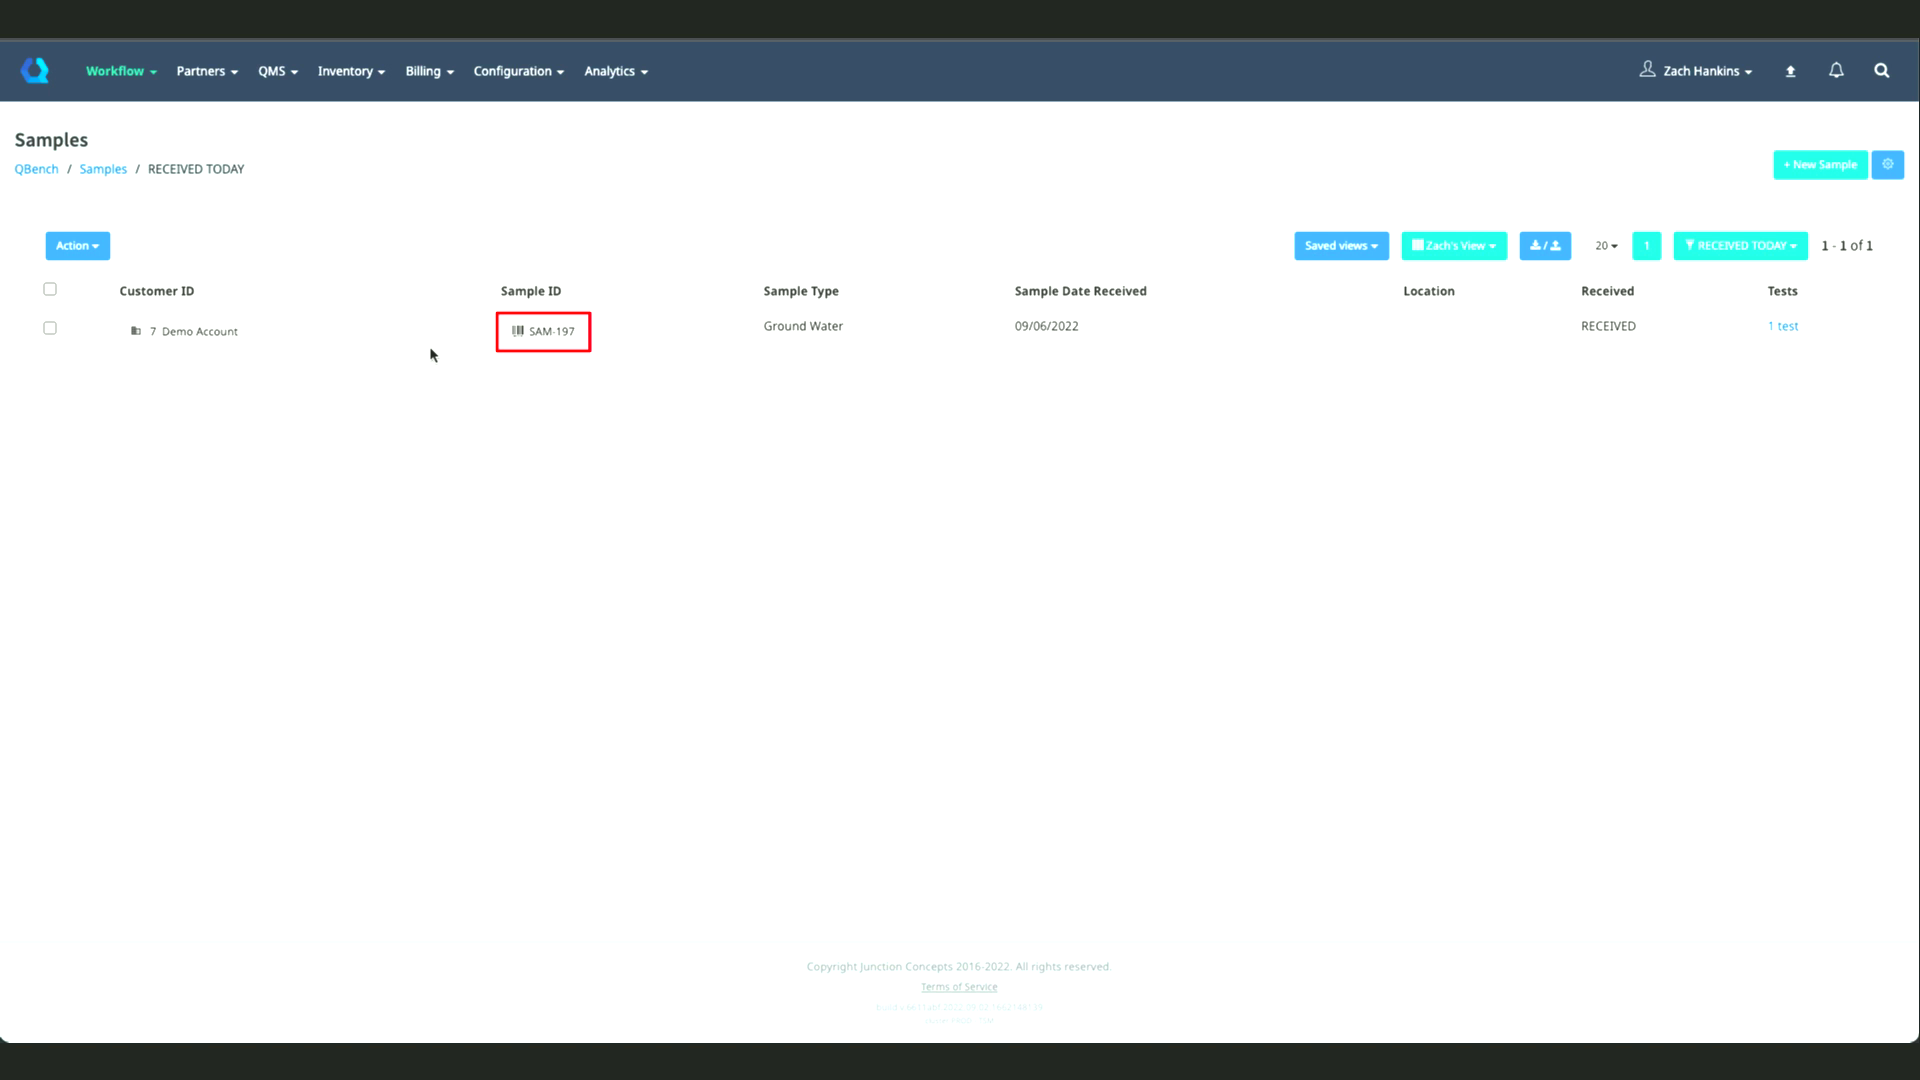This screenshot has height=1080, width=1920.
Task: Check the Demo Account row checkbox
Action: [50, 328]
